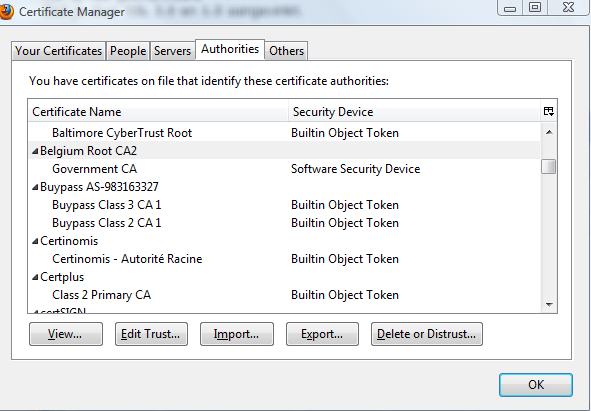Viewport: 591px width, 411px height.
Task: Select Class 2 Primary CA certificate
Action: [x=284, y=295]
